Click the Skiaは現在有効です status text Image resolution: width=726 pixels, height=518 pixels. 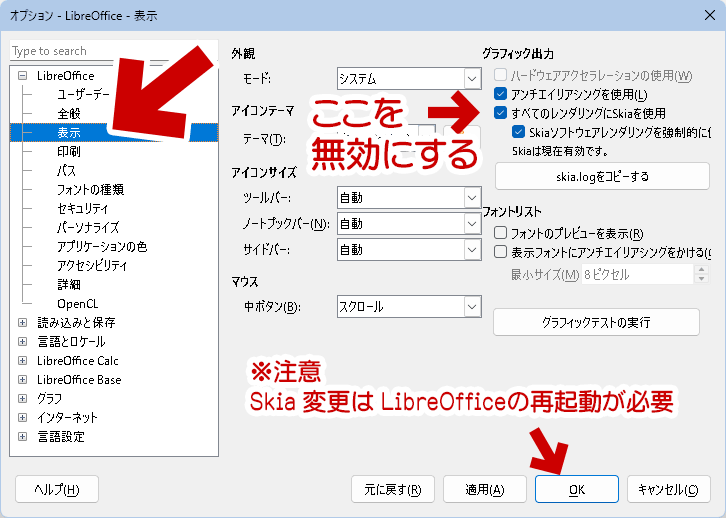(560, 151)
